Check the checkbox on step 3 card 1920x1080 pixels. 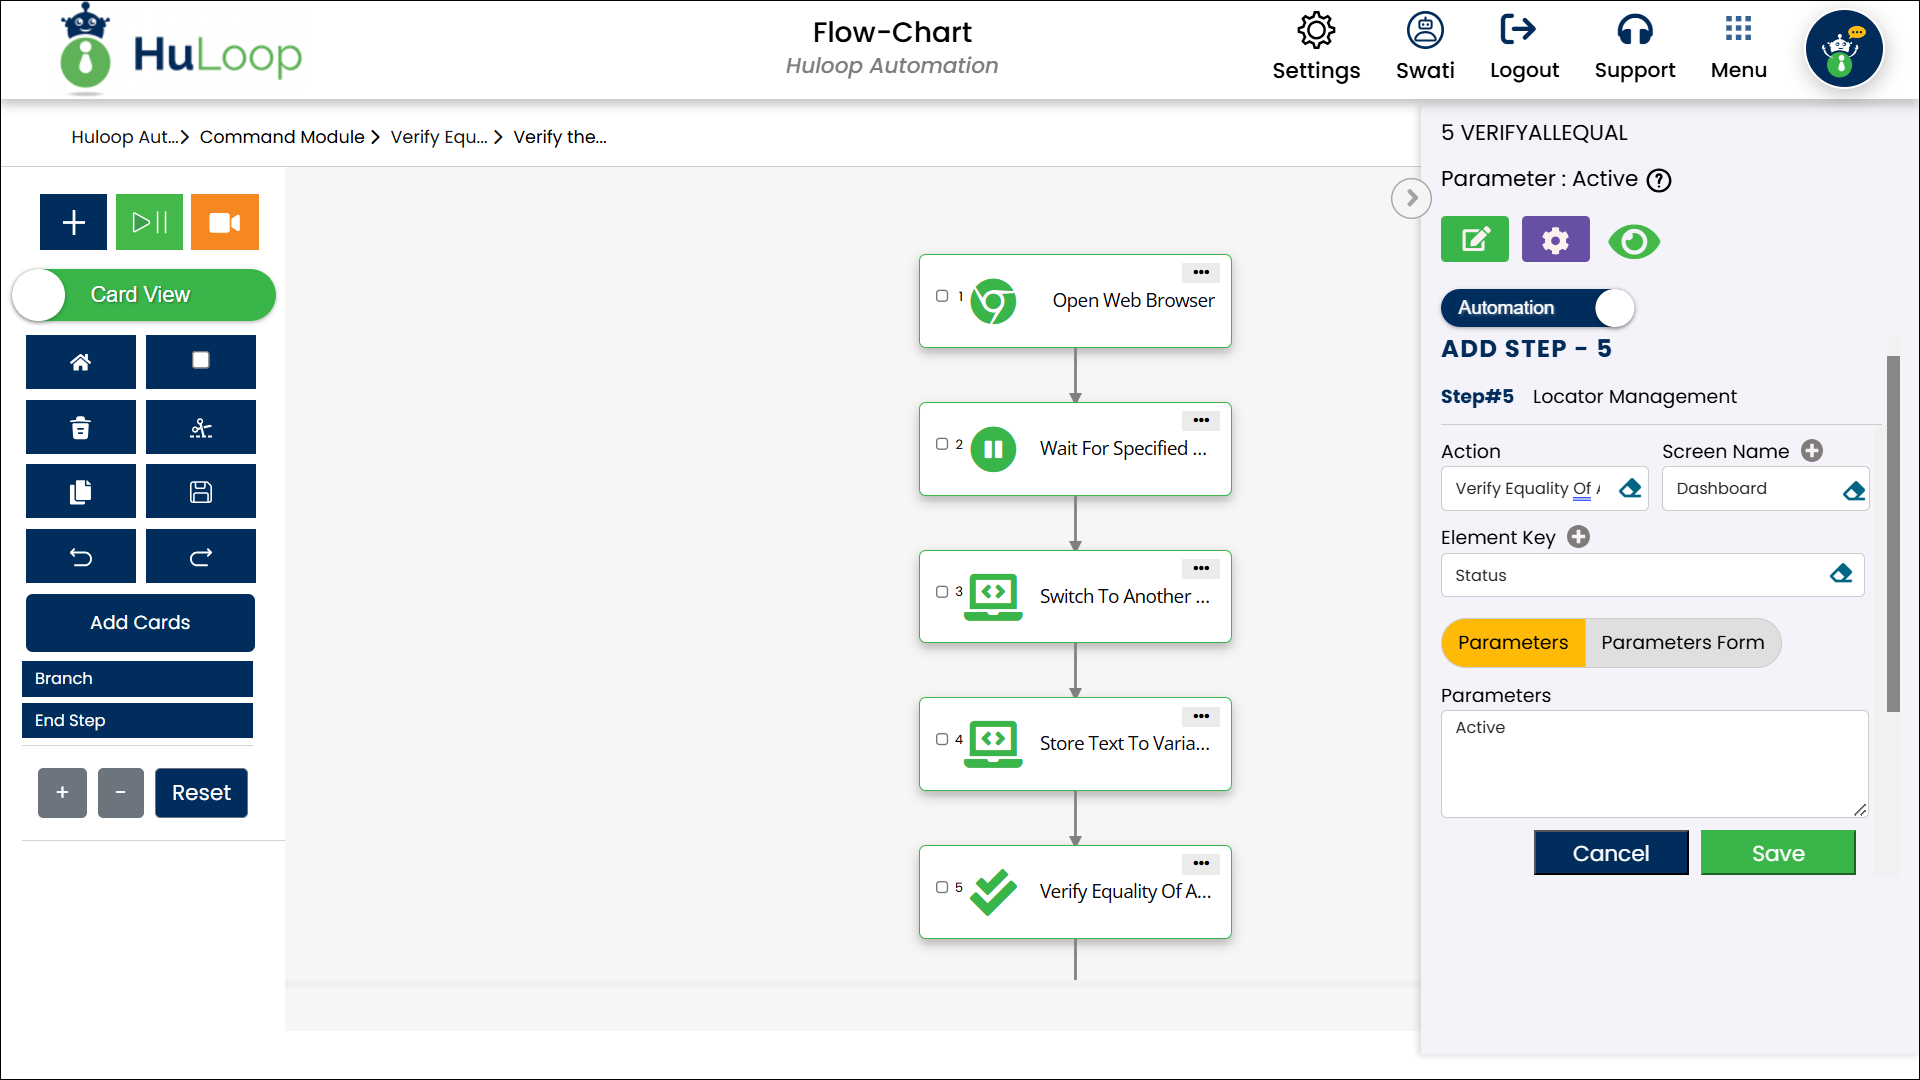942,592
